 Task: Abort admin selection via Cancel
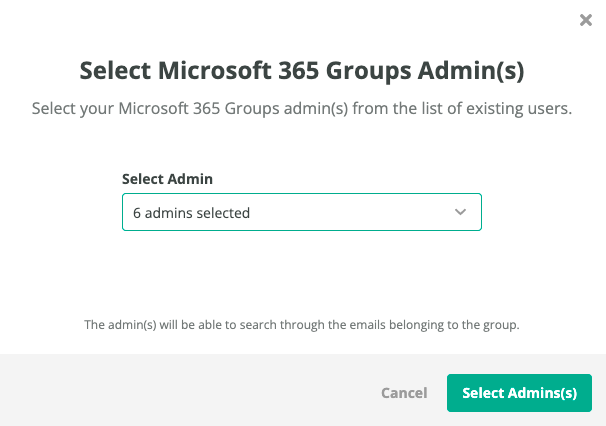404,393
